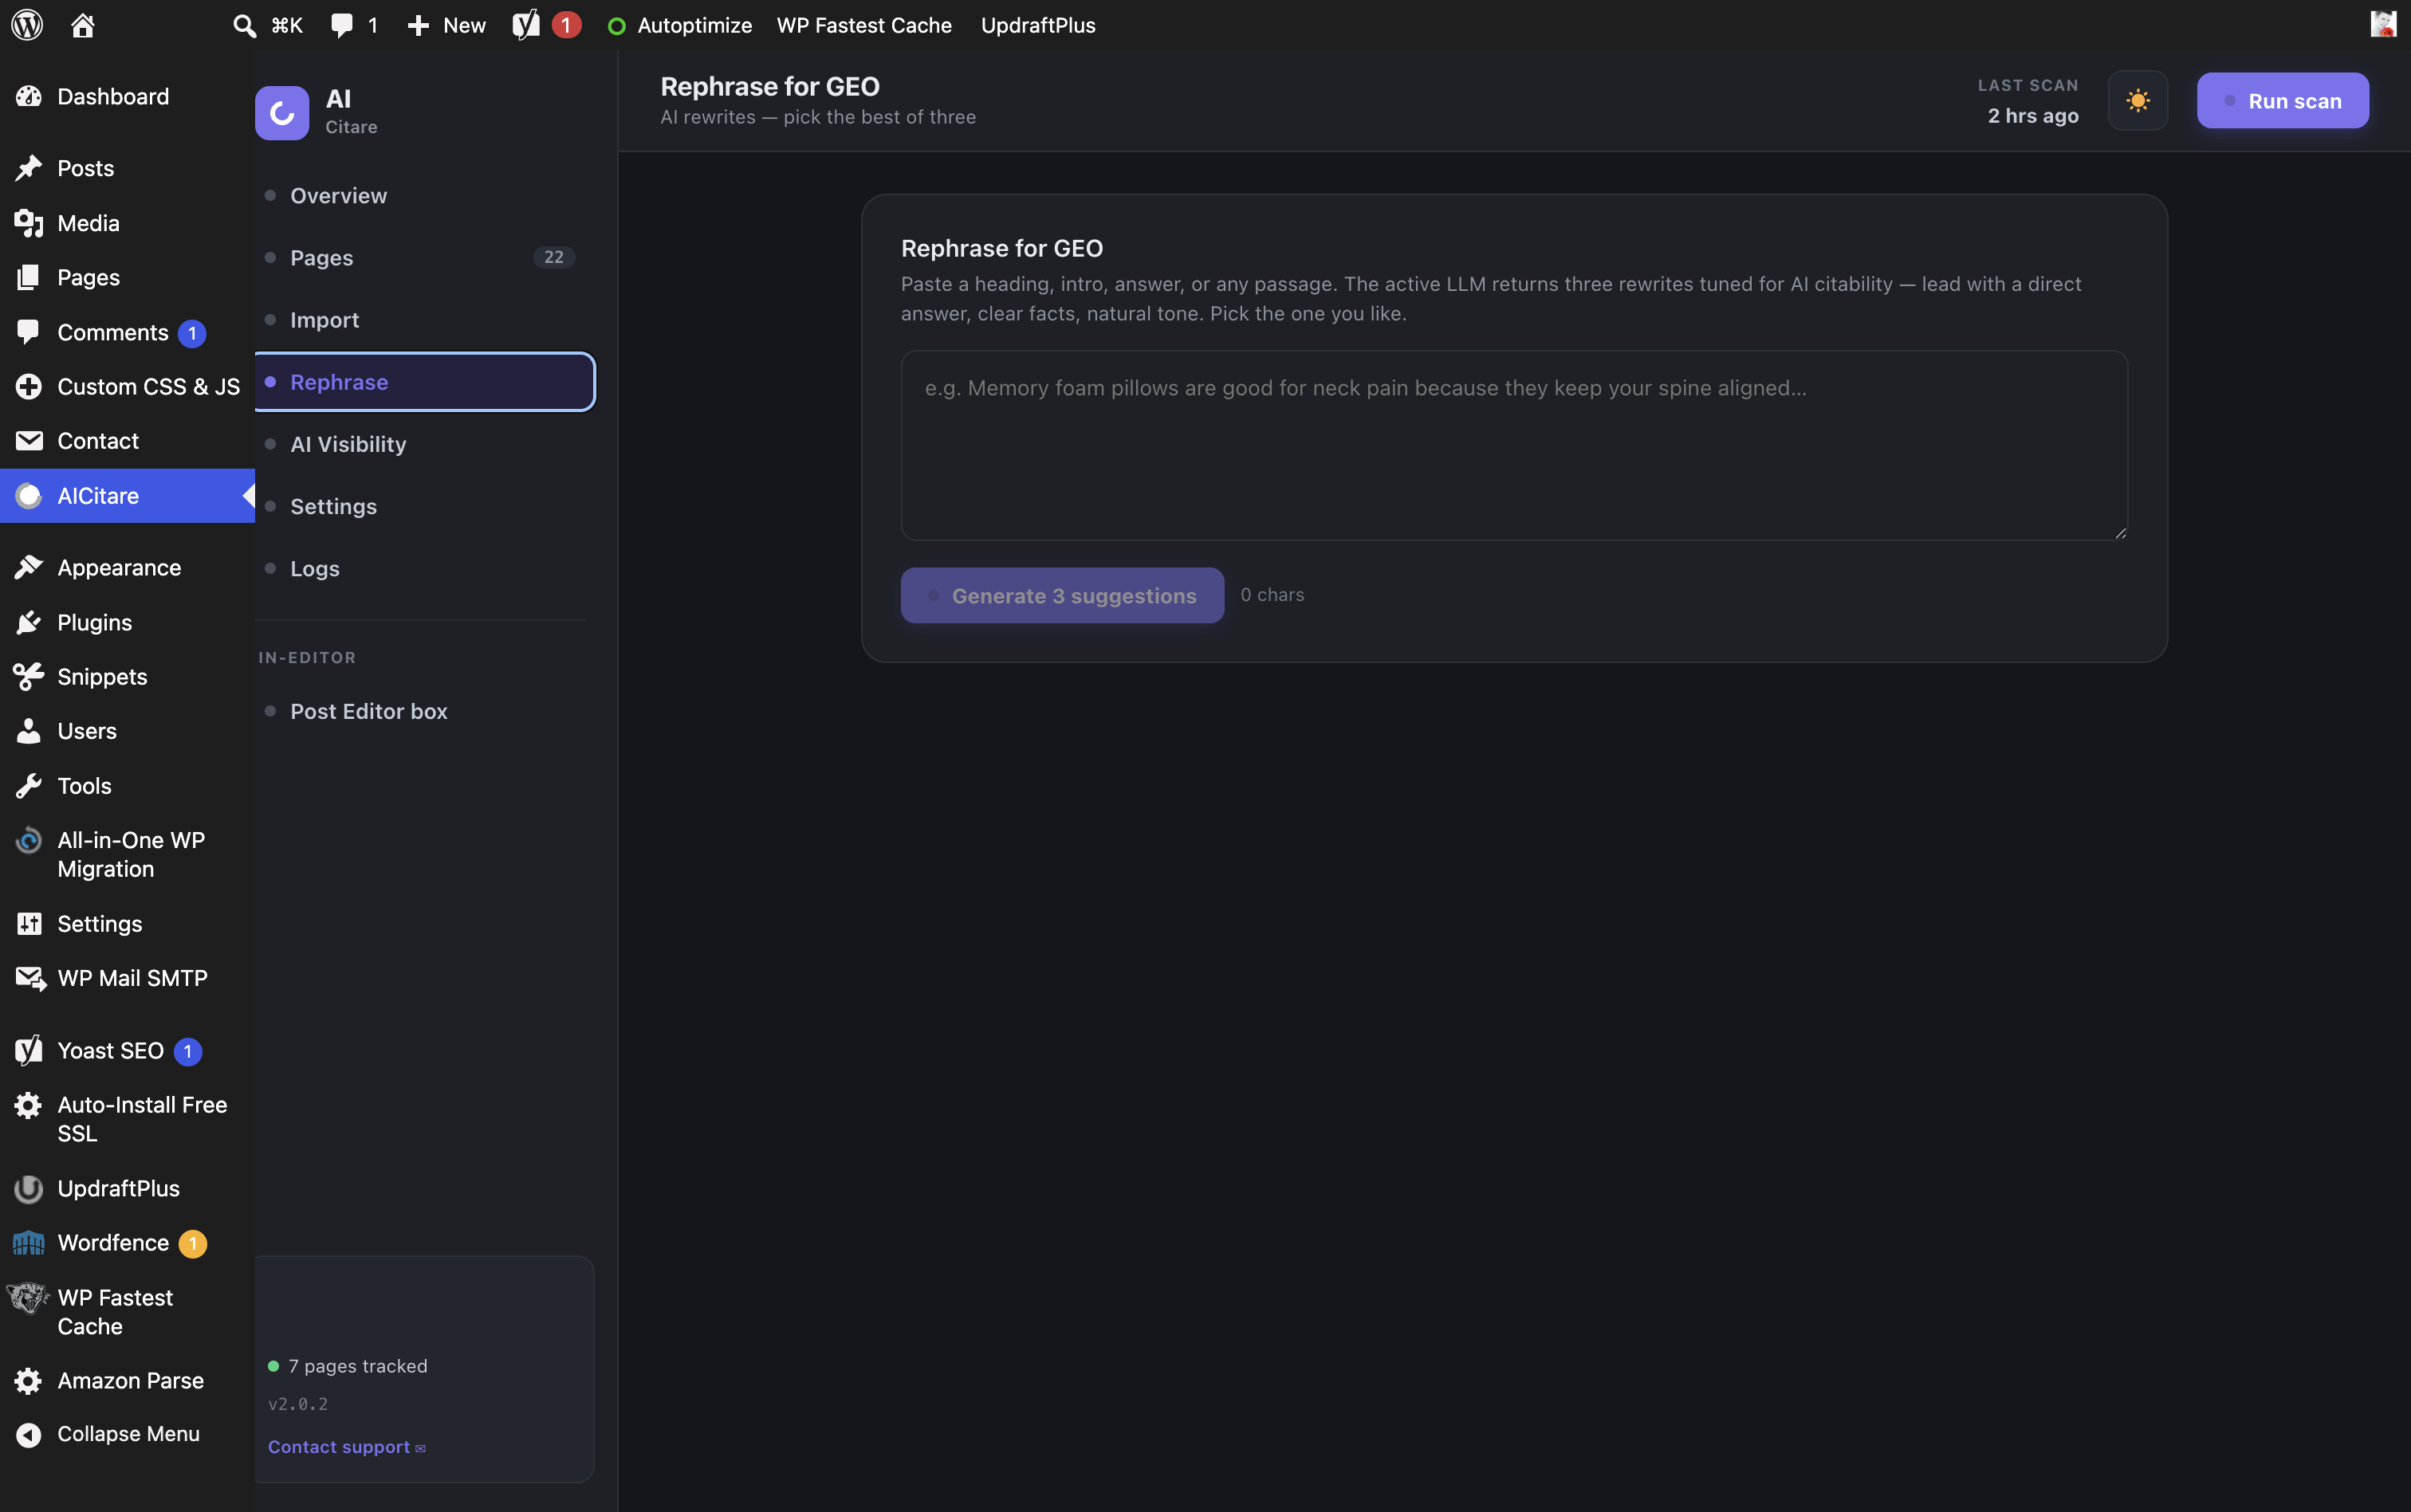The image size is (2411, 1512).
Task: Open the site home icon
Action: [83, 25]
